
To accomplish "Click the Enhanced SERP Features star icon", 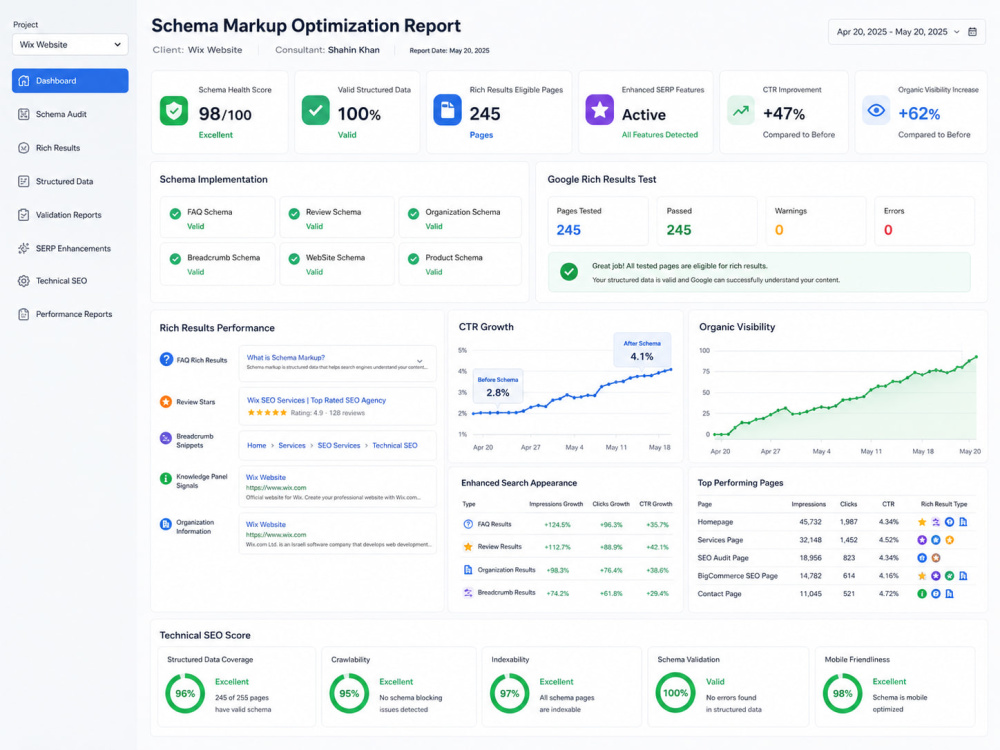I will (x=599, y=110).
